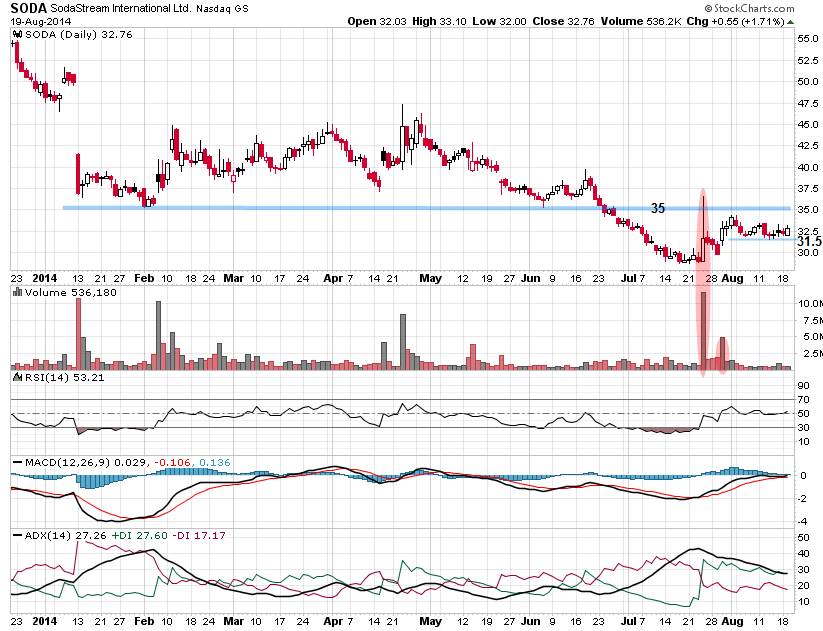Click the red -0.106 MACD signal value
This screenshot has width=823, height=631.
click(171, 462)
